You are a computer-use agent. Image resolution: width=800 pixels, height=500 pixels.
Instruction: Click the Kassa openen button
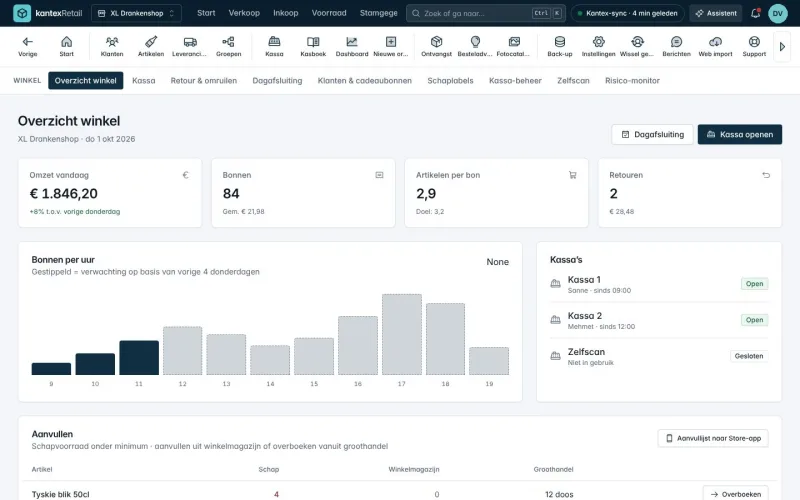[739, 134]
